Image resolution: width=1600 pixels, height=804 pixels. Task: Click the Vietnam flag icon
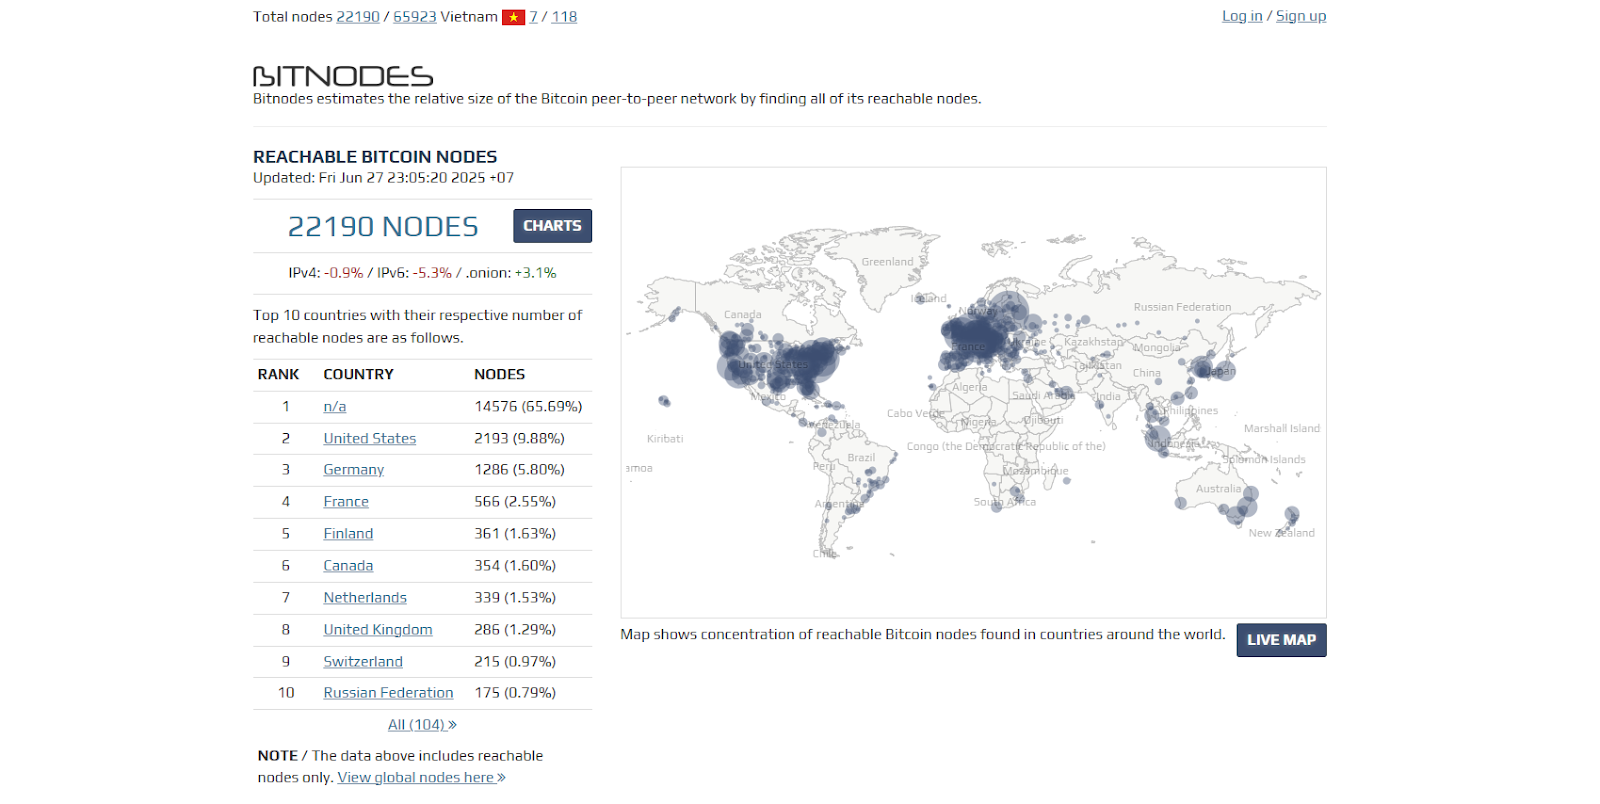513,17
